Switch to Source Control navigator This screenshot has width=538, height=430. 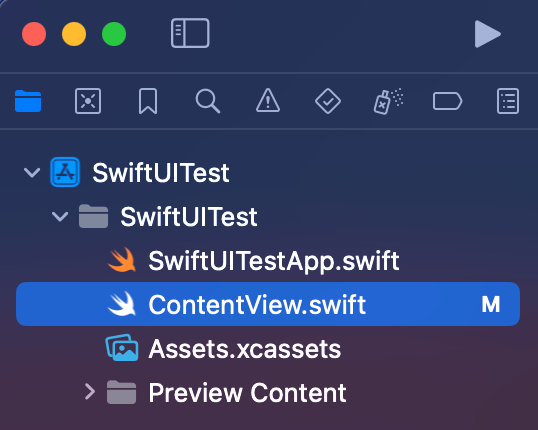tap(88, 101)
